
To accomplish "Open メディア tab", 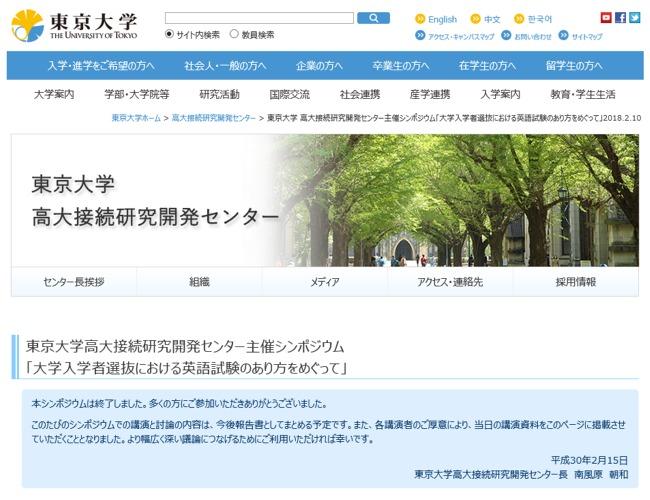I will (x=325, y=282).
